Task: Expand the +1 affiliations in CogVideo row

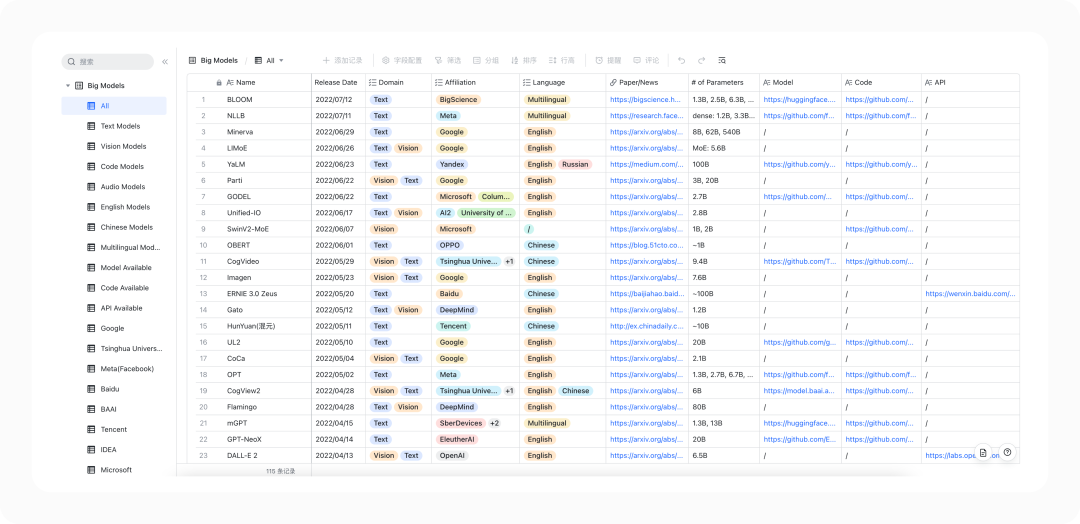Action: click(x=509, y=262)
